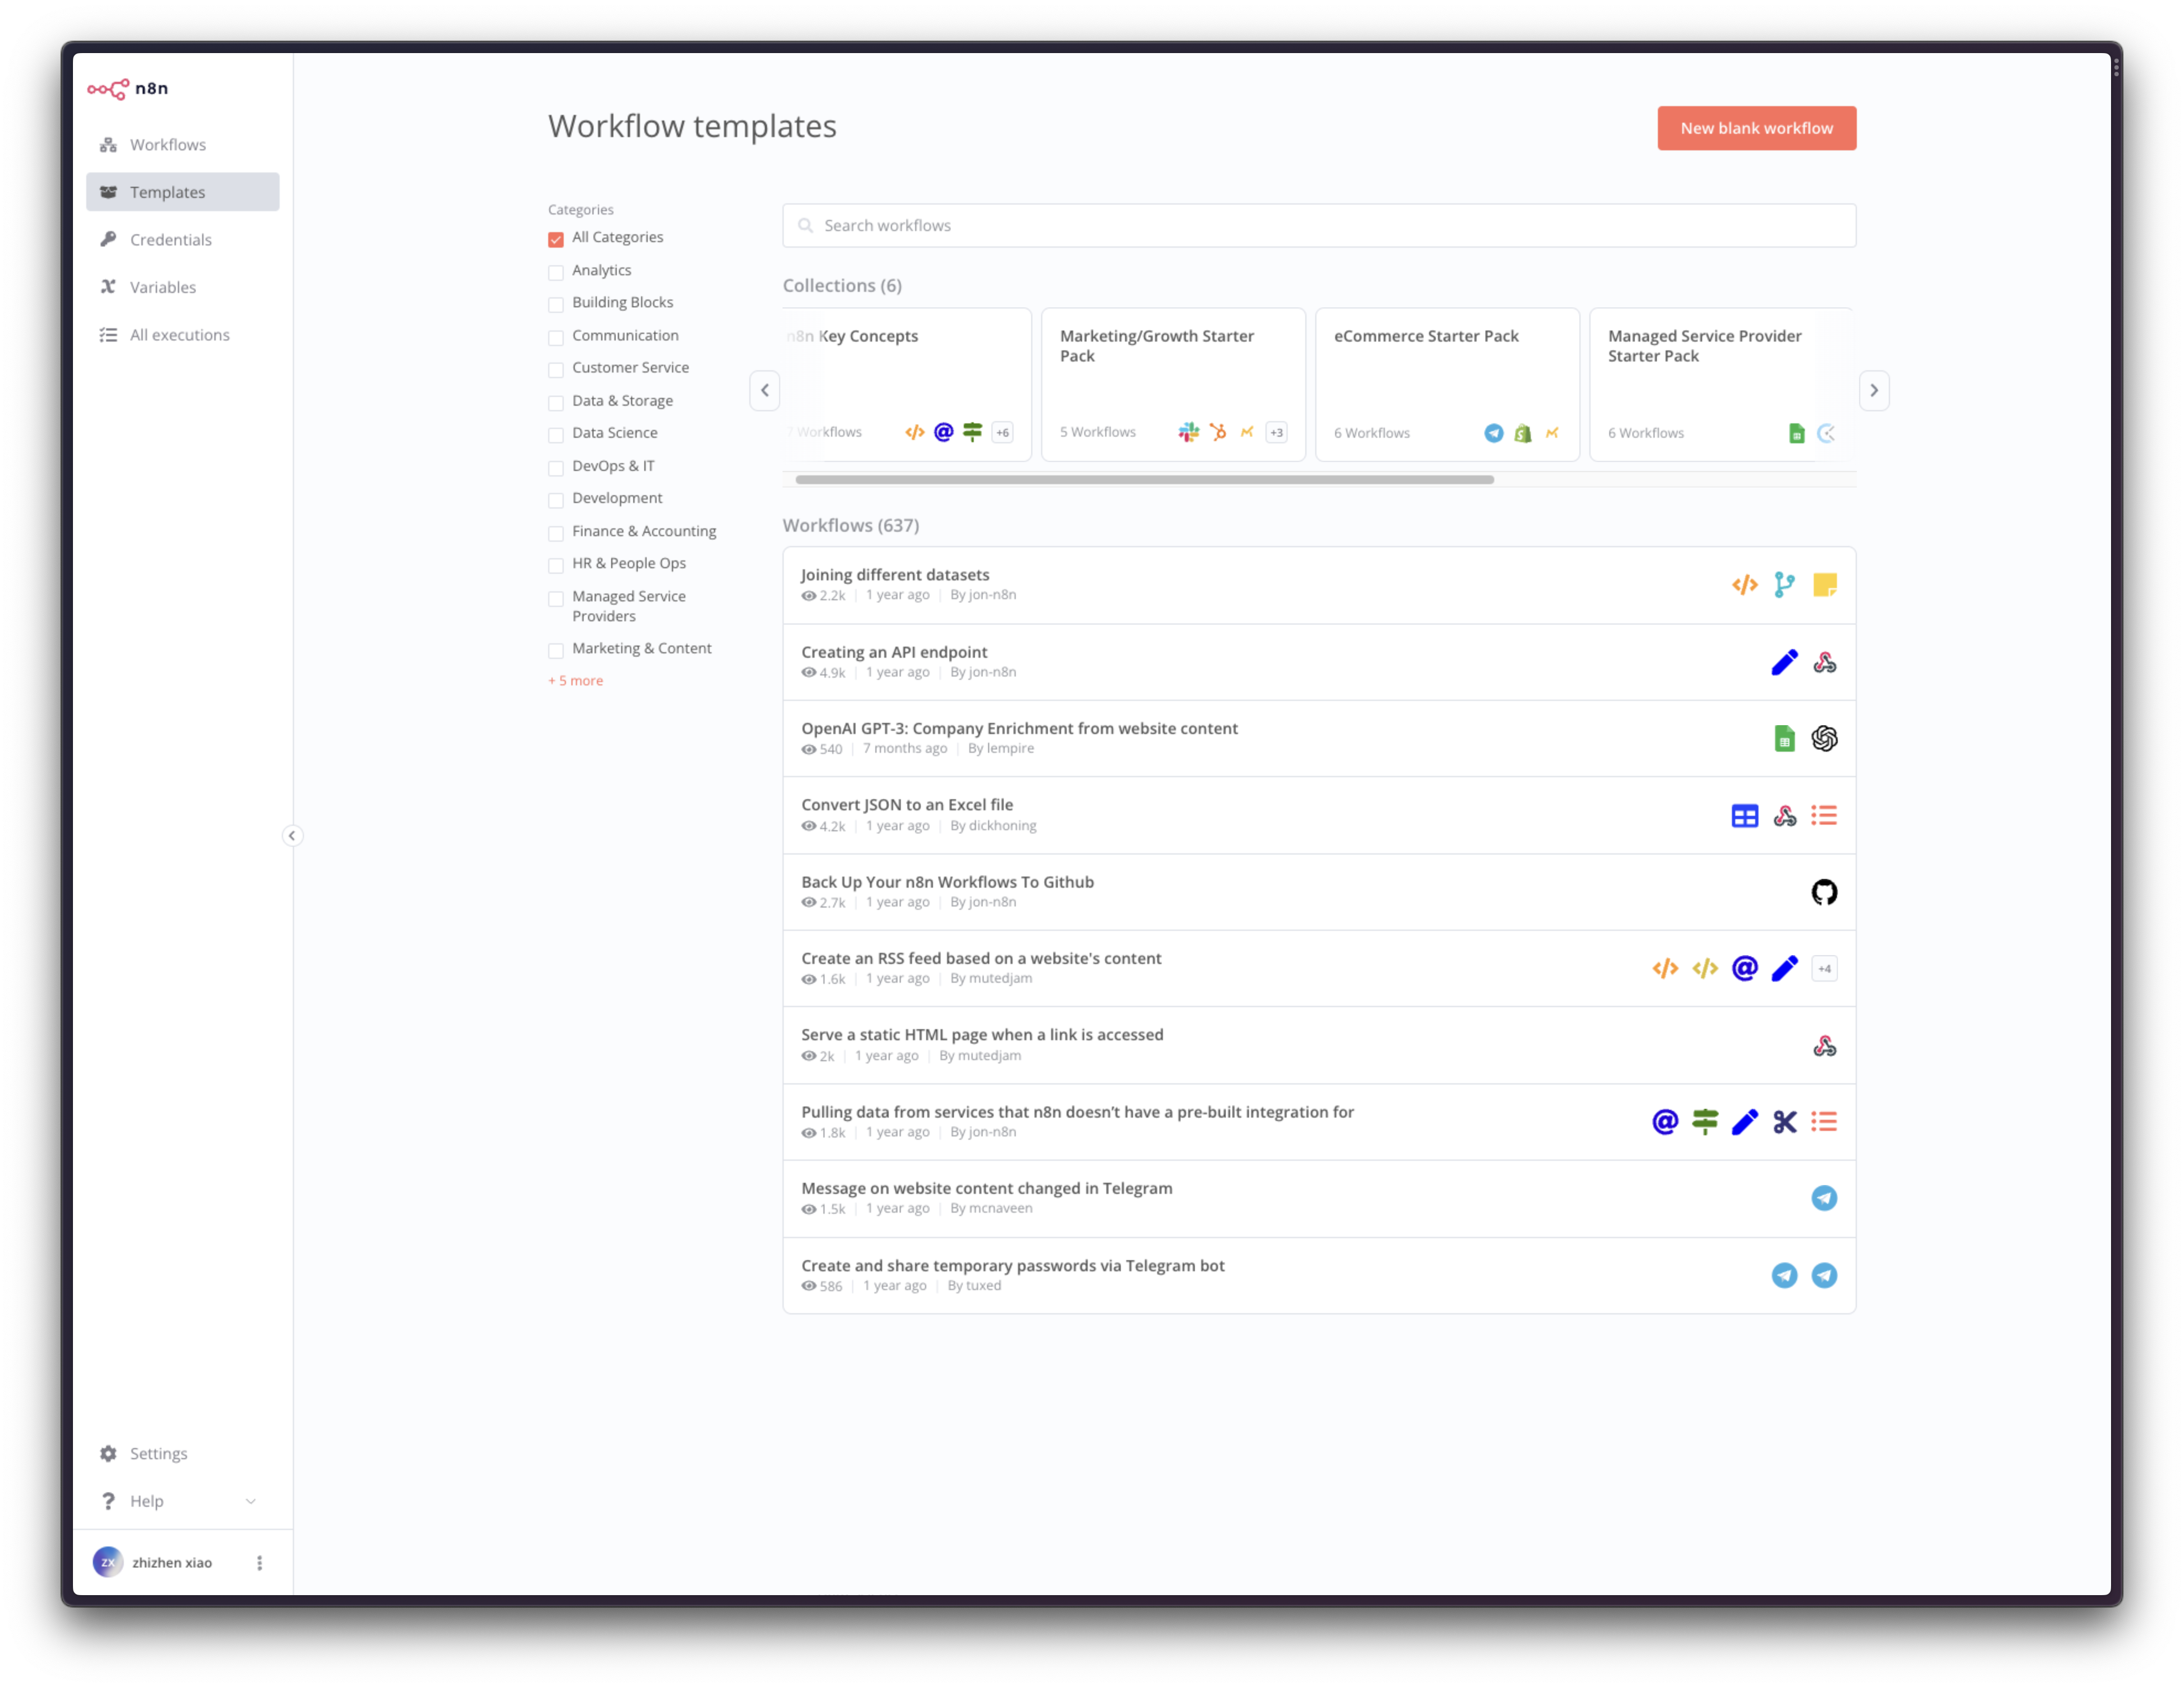Show more categories via + 5 more
The image size is (2184, 1688).
tap(575, 681)
